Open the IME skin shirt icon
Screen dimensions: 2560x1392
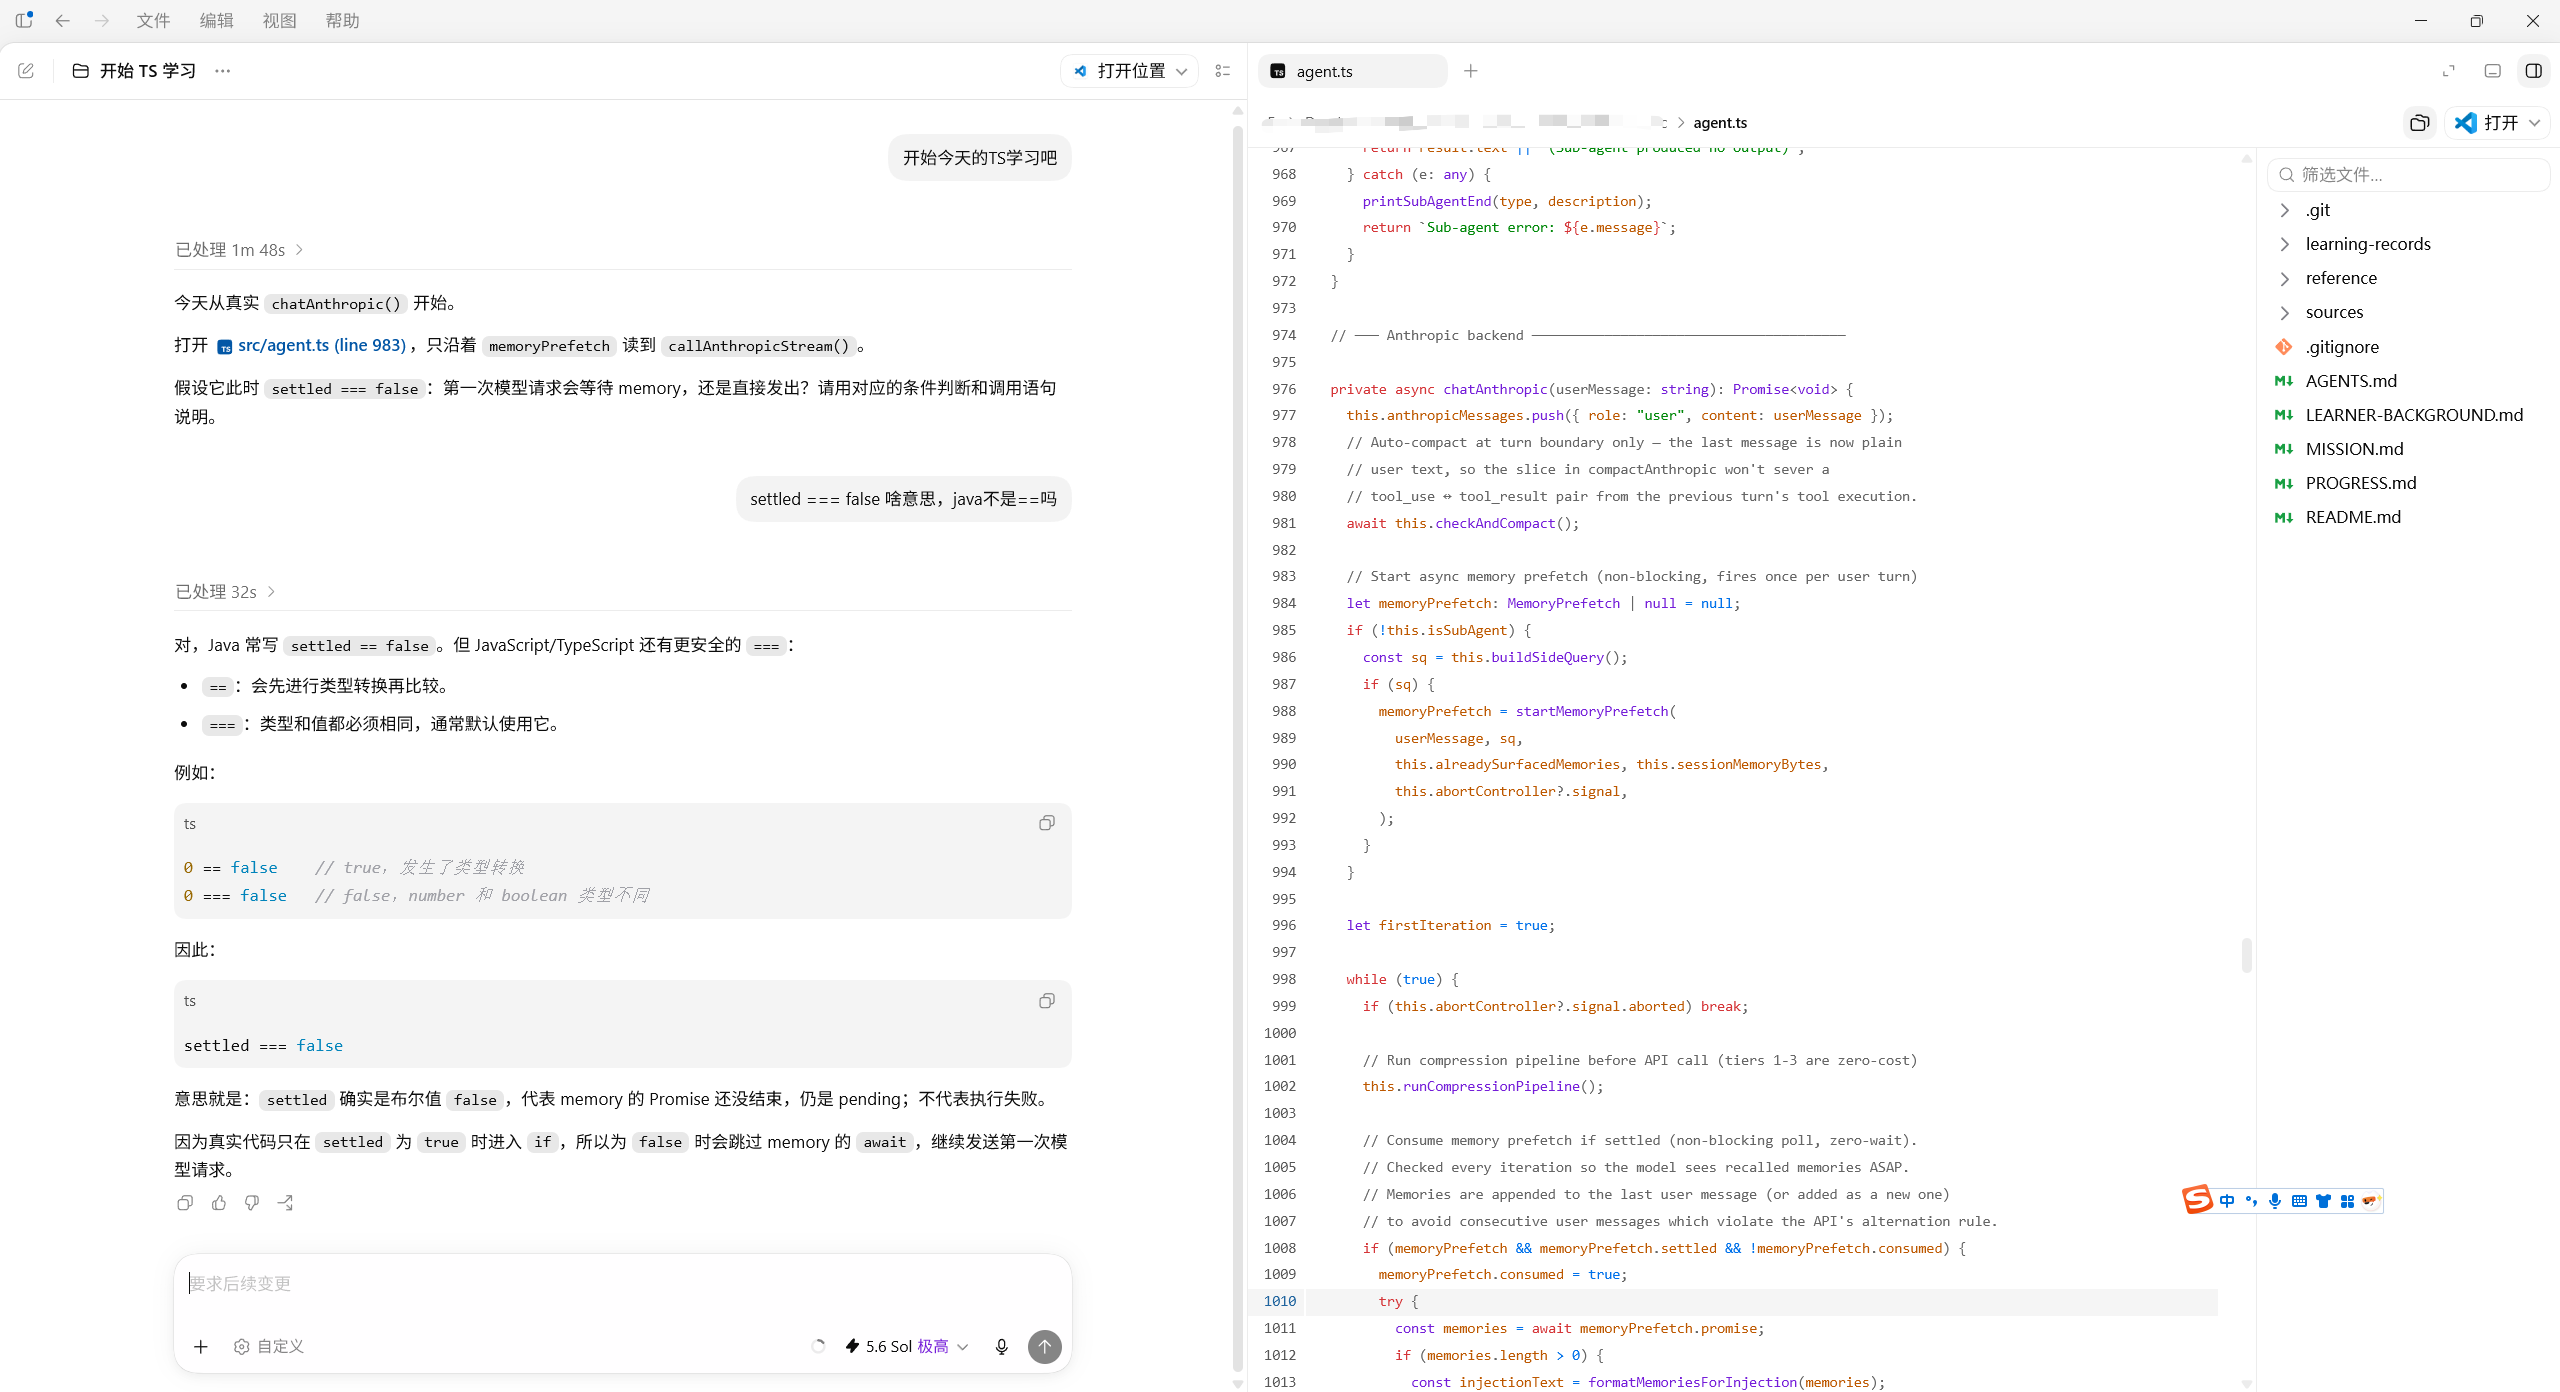coord(2323,1201)
